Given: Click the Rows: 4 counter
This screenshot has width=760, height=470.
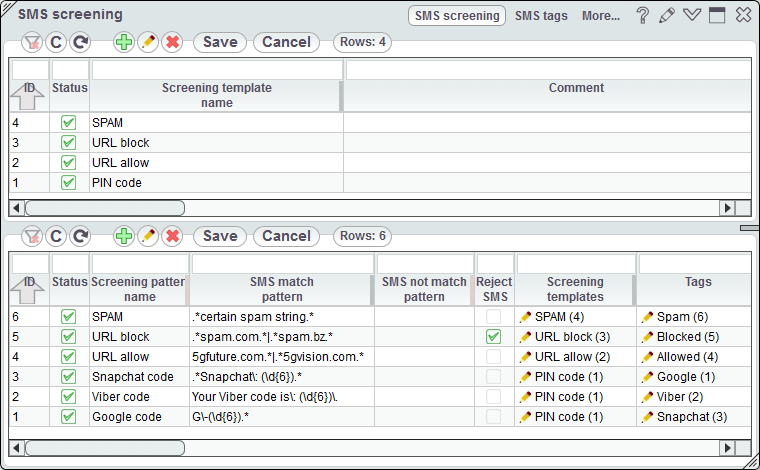Looking at the screenshot, I should tap(363, 42).
